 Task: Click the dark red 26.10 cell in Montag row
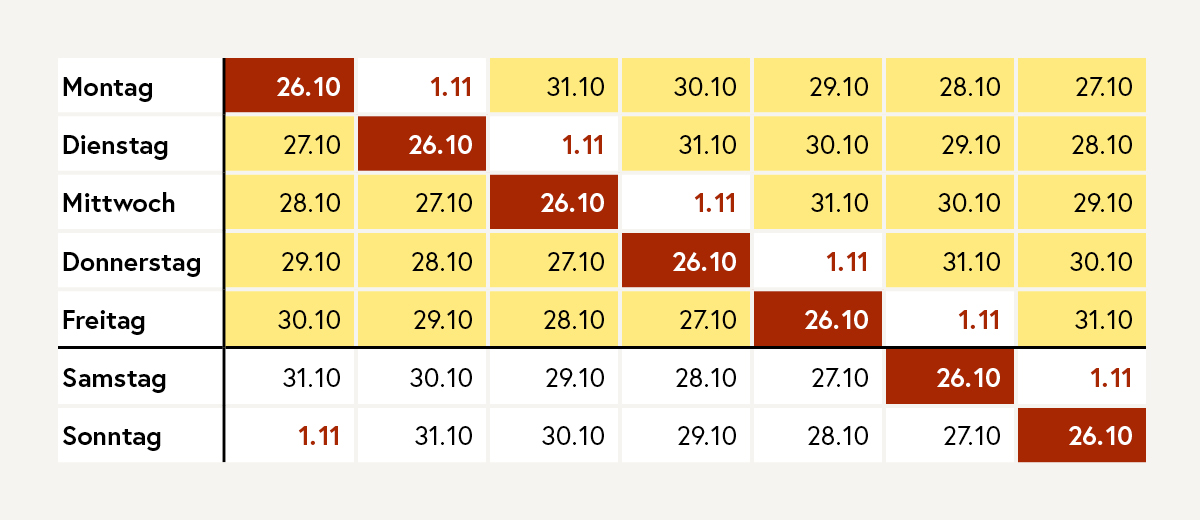pos(289,86)
